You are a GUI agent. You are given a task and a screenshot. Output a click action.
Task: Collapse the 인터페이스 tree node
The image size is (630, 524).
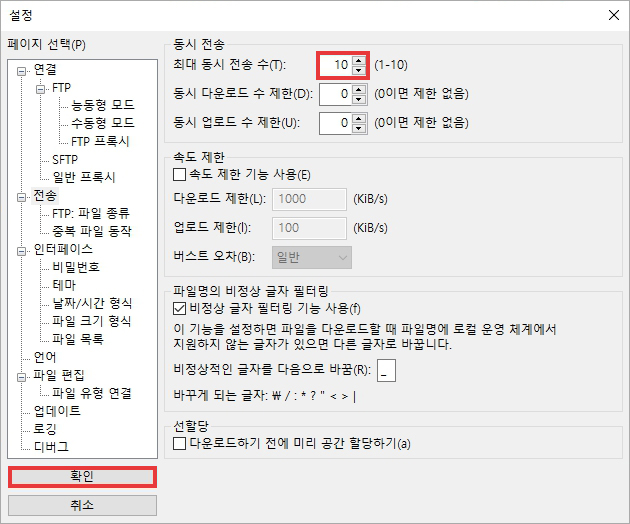pyautogui.click(x=21, y=251)
